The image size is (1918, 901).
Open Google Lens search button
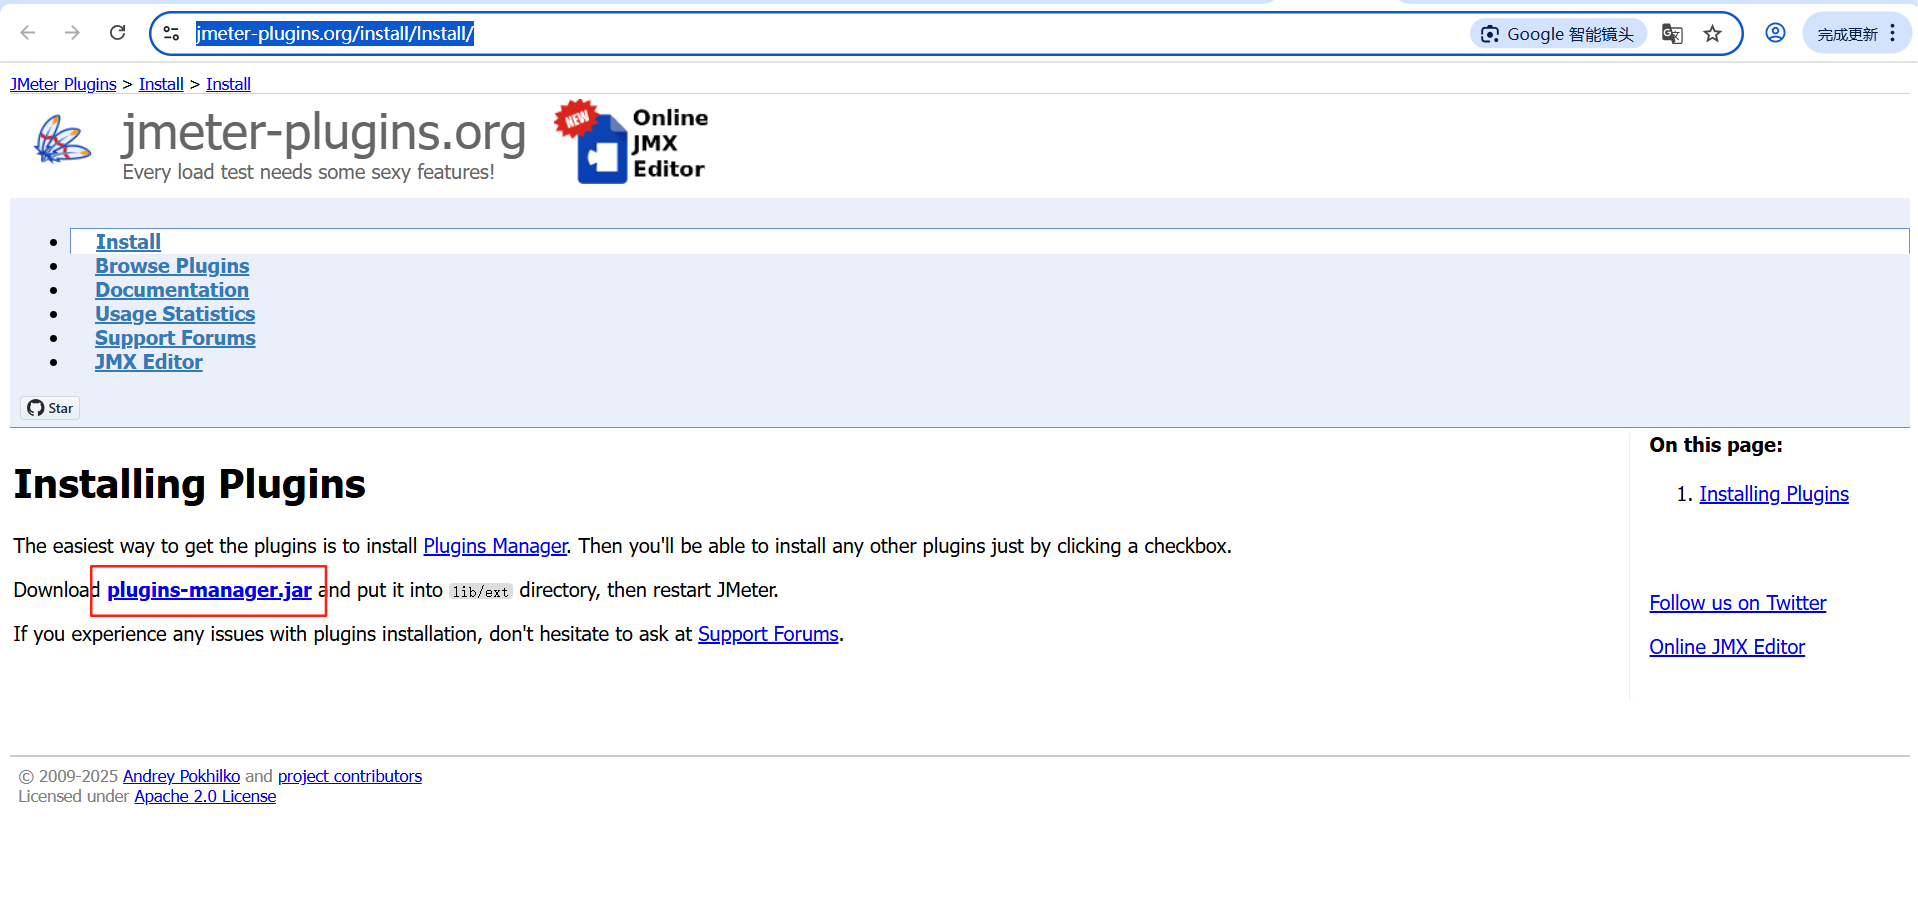[x=1558, y=34]
